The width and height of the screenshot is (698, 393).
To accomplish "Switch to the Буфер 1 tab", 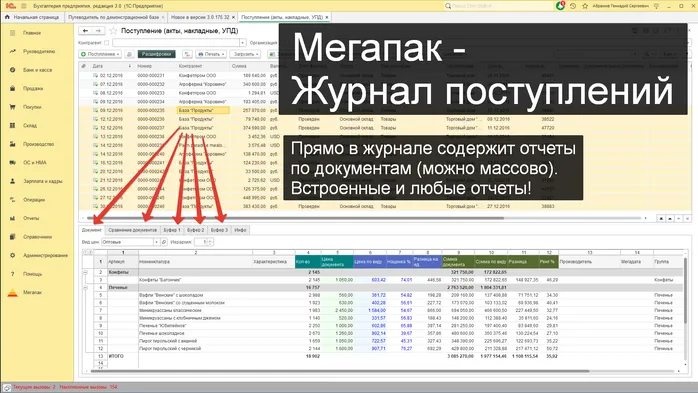I will [172, 230].
